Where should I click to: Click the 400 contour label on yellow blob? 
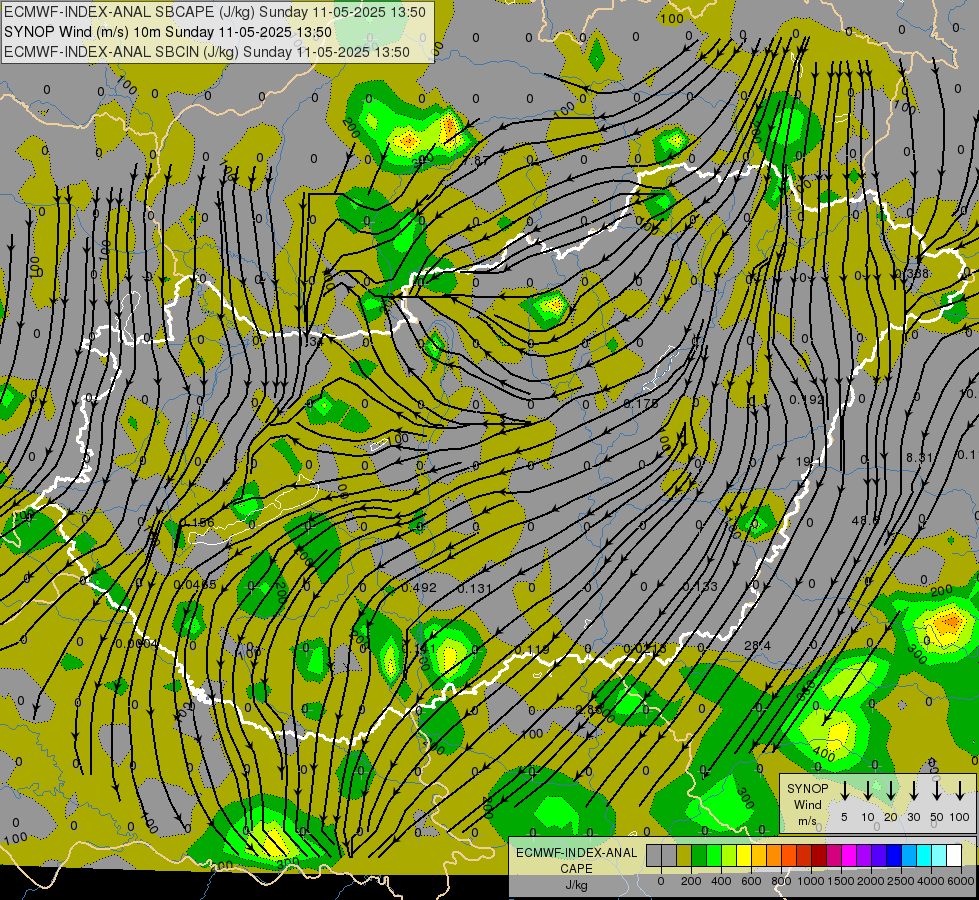pyautogui.click(x=824, y=754)
